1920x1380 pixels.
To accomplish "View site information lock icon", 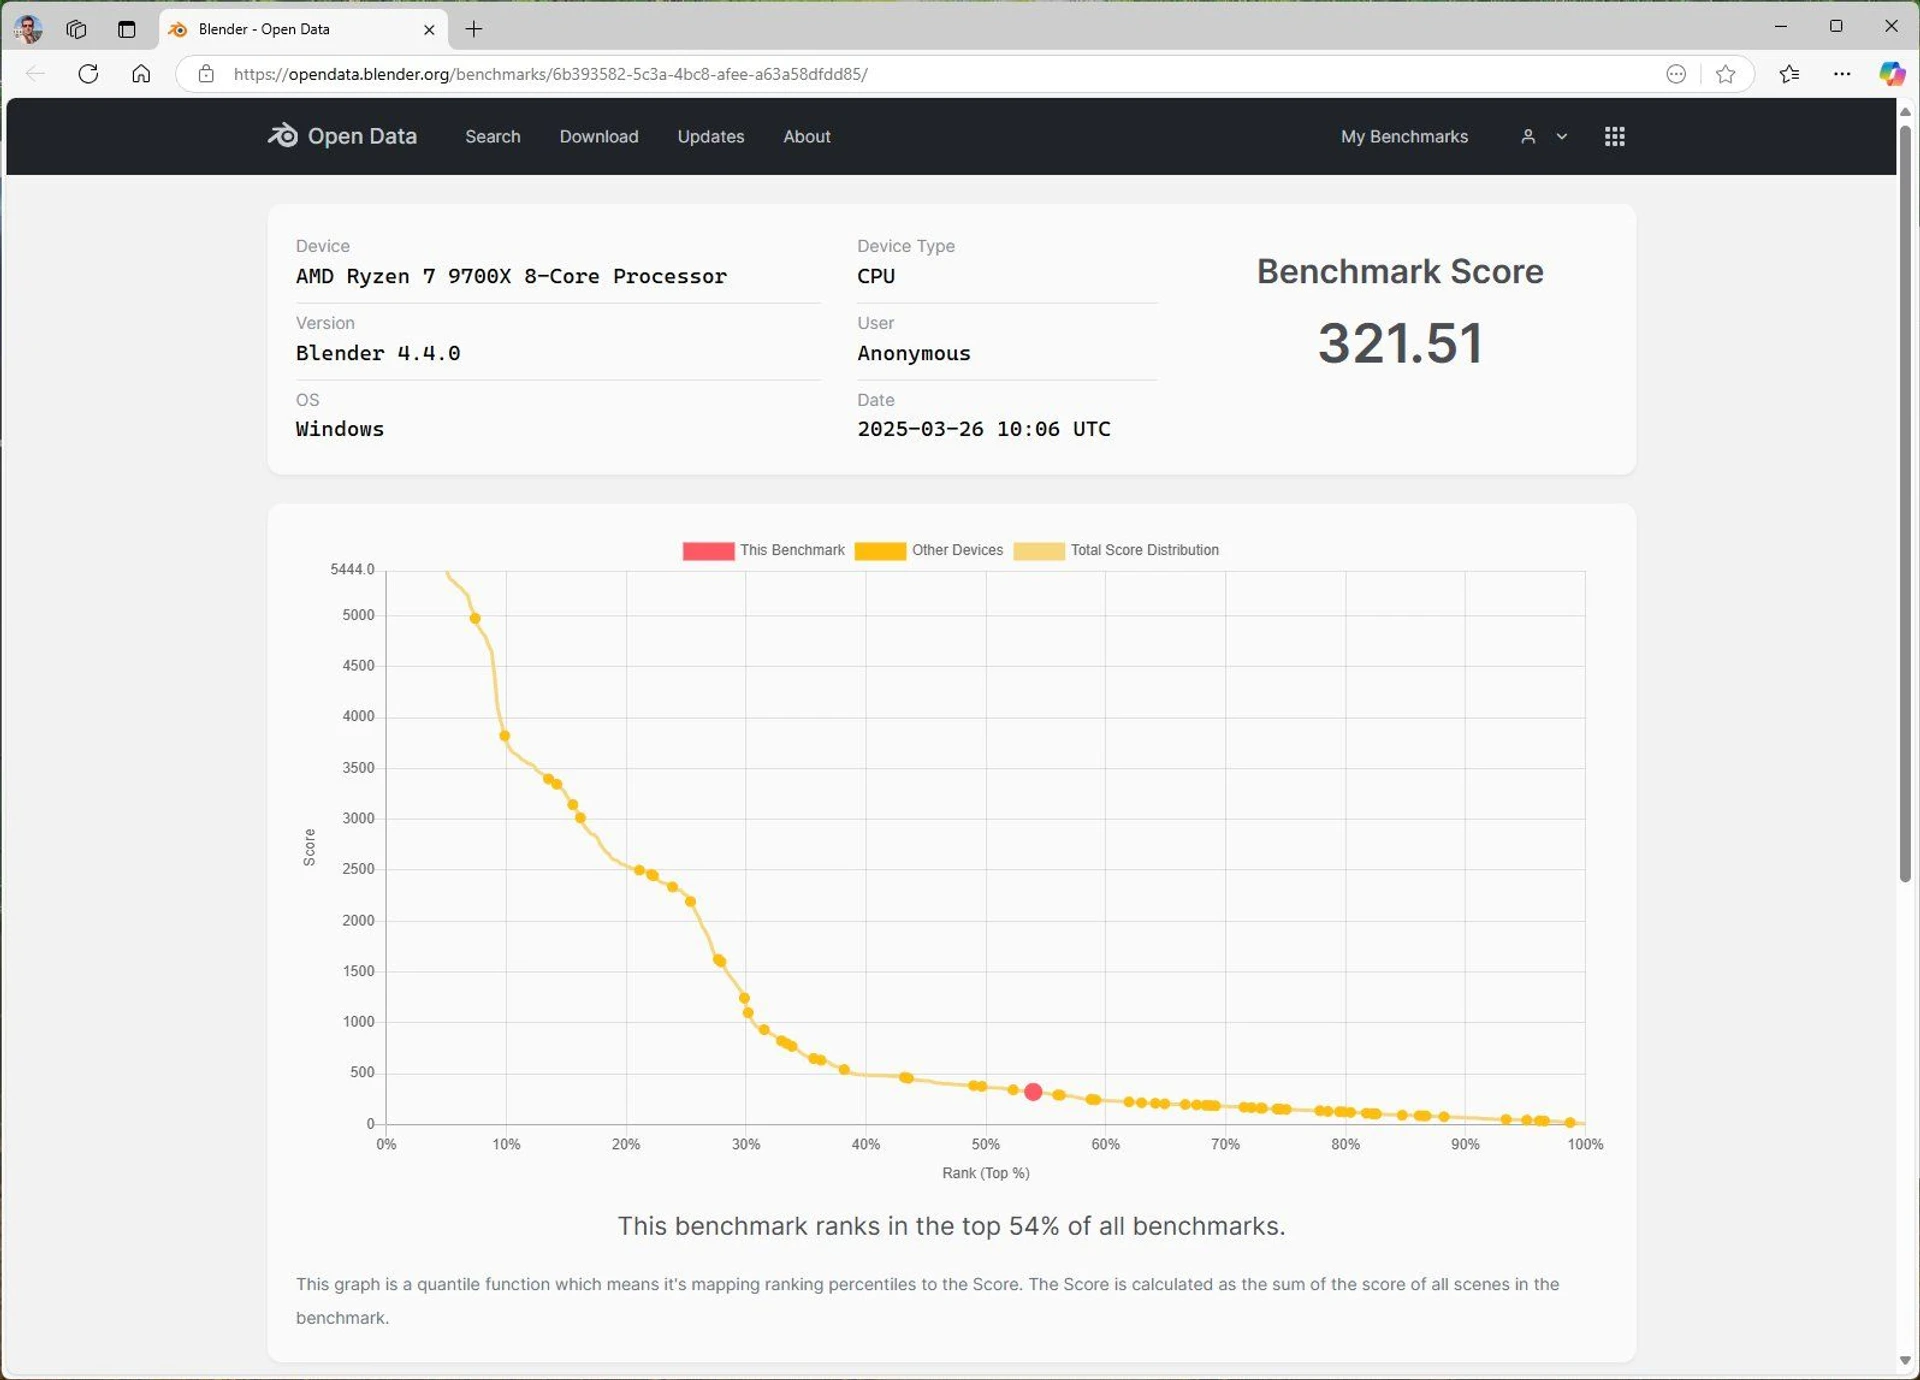I will (x=205, y=74).
